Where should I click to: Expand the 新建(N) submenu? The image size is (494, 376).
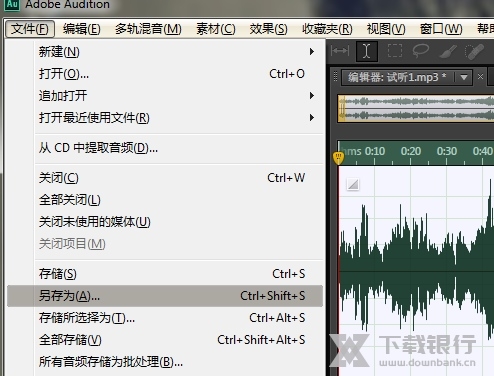click(x=312, y=51)
